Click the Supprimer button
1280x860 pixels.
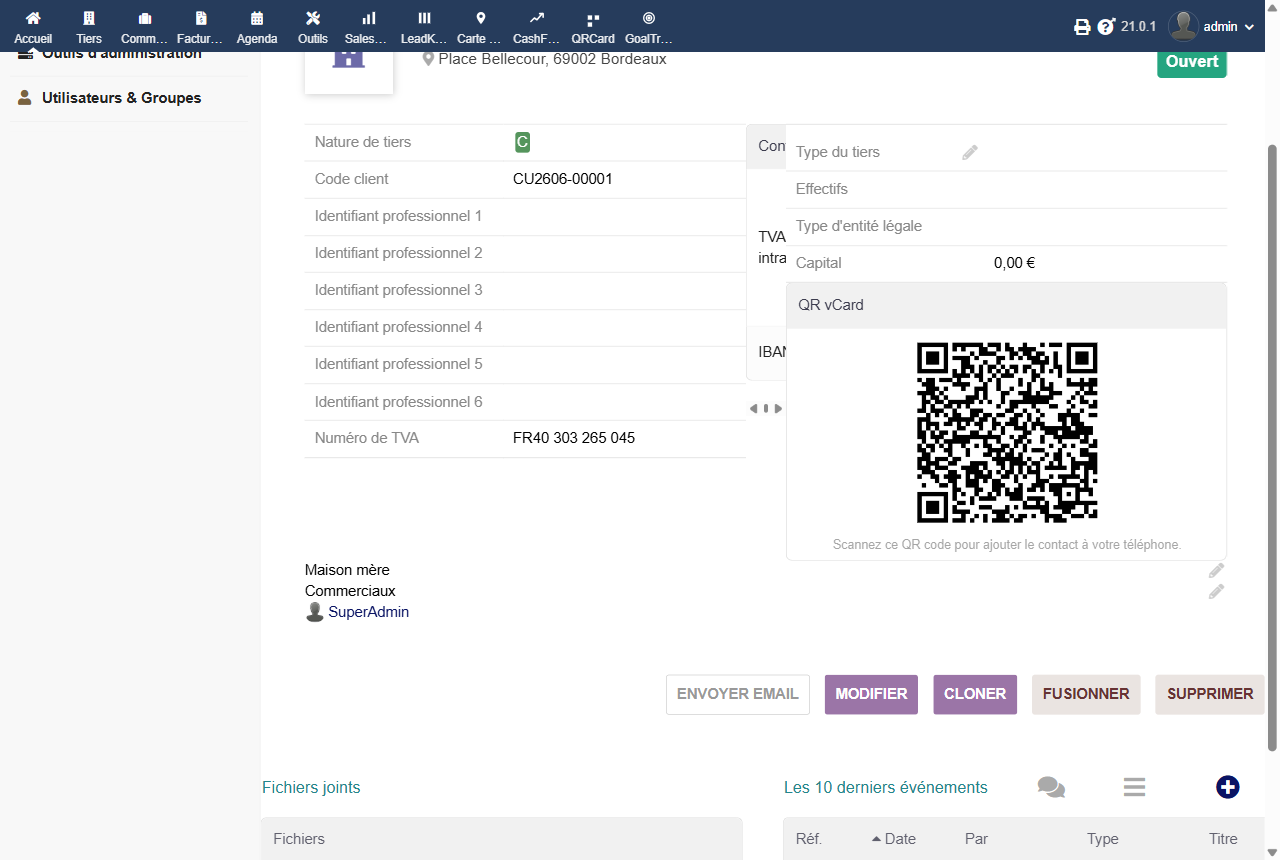pos(1210,694)
